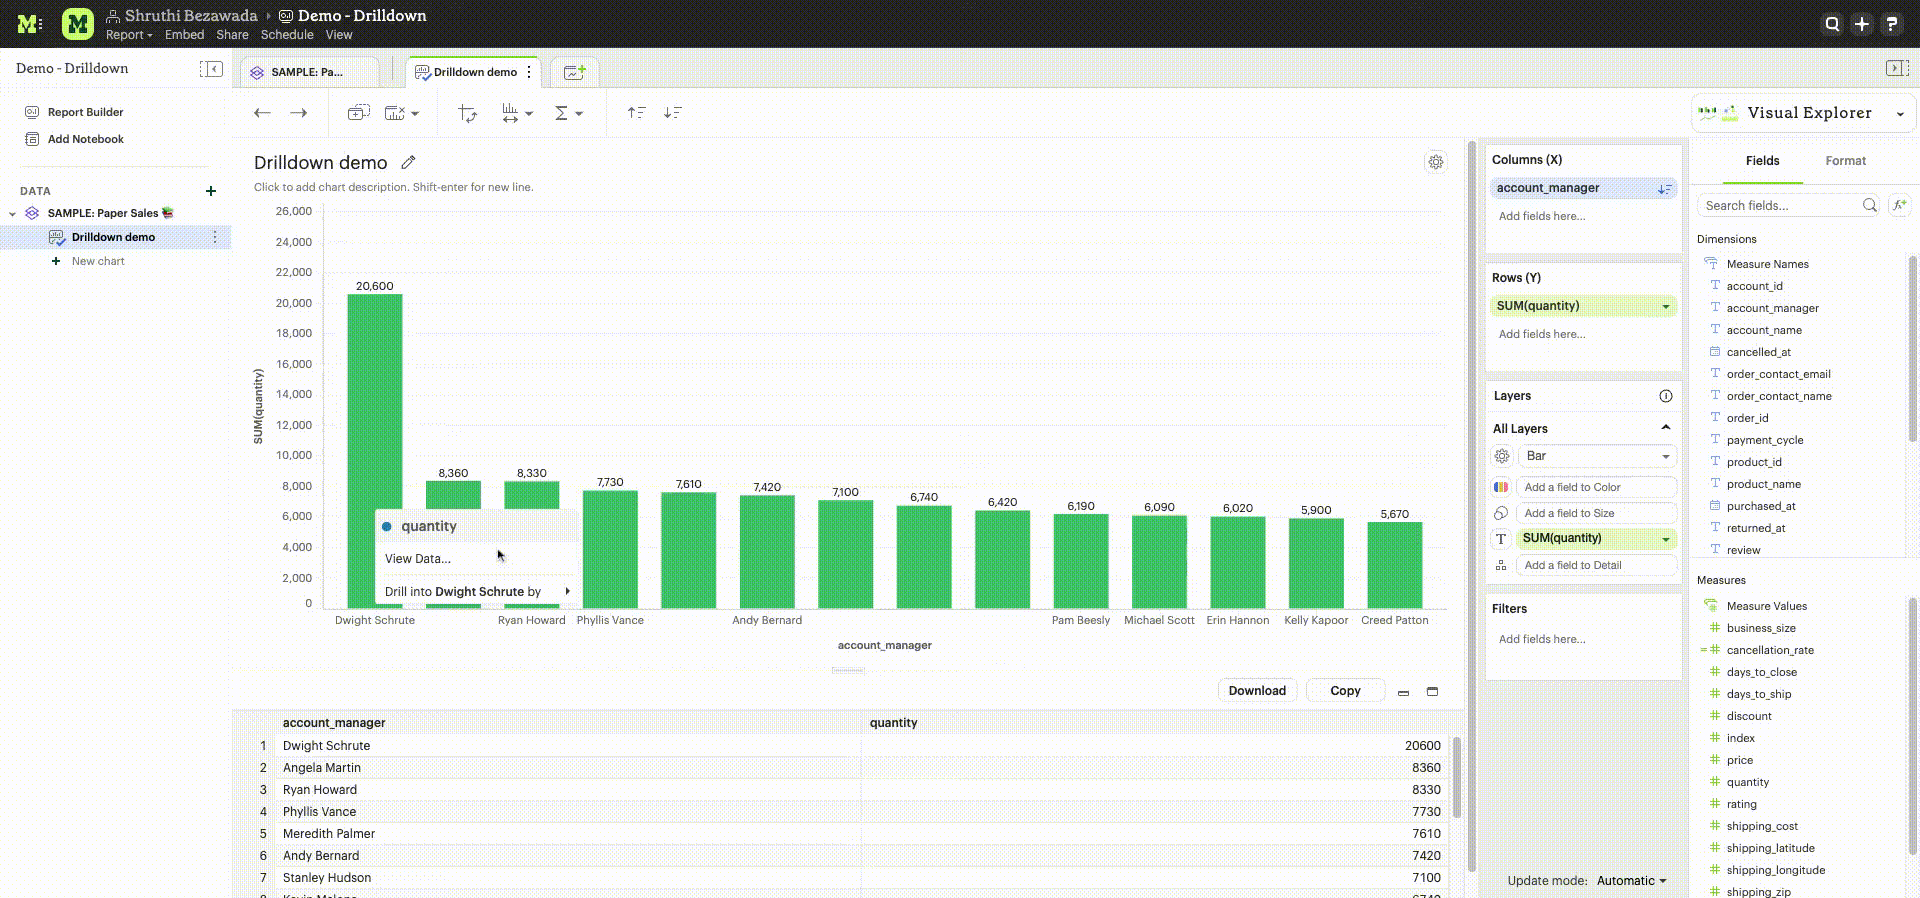
Task: Click the Detail icon in Layers
Action: (1501, 565)
